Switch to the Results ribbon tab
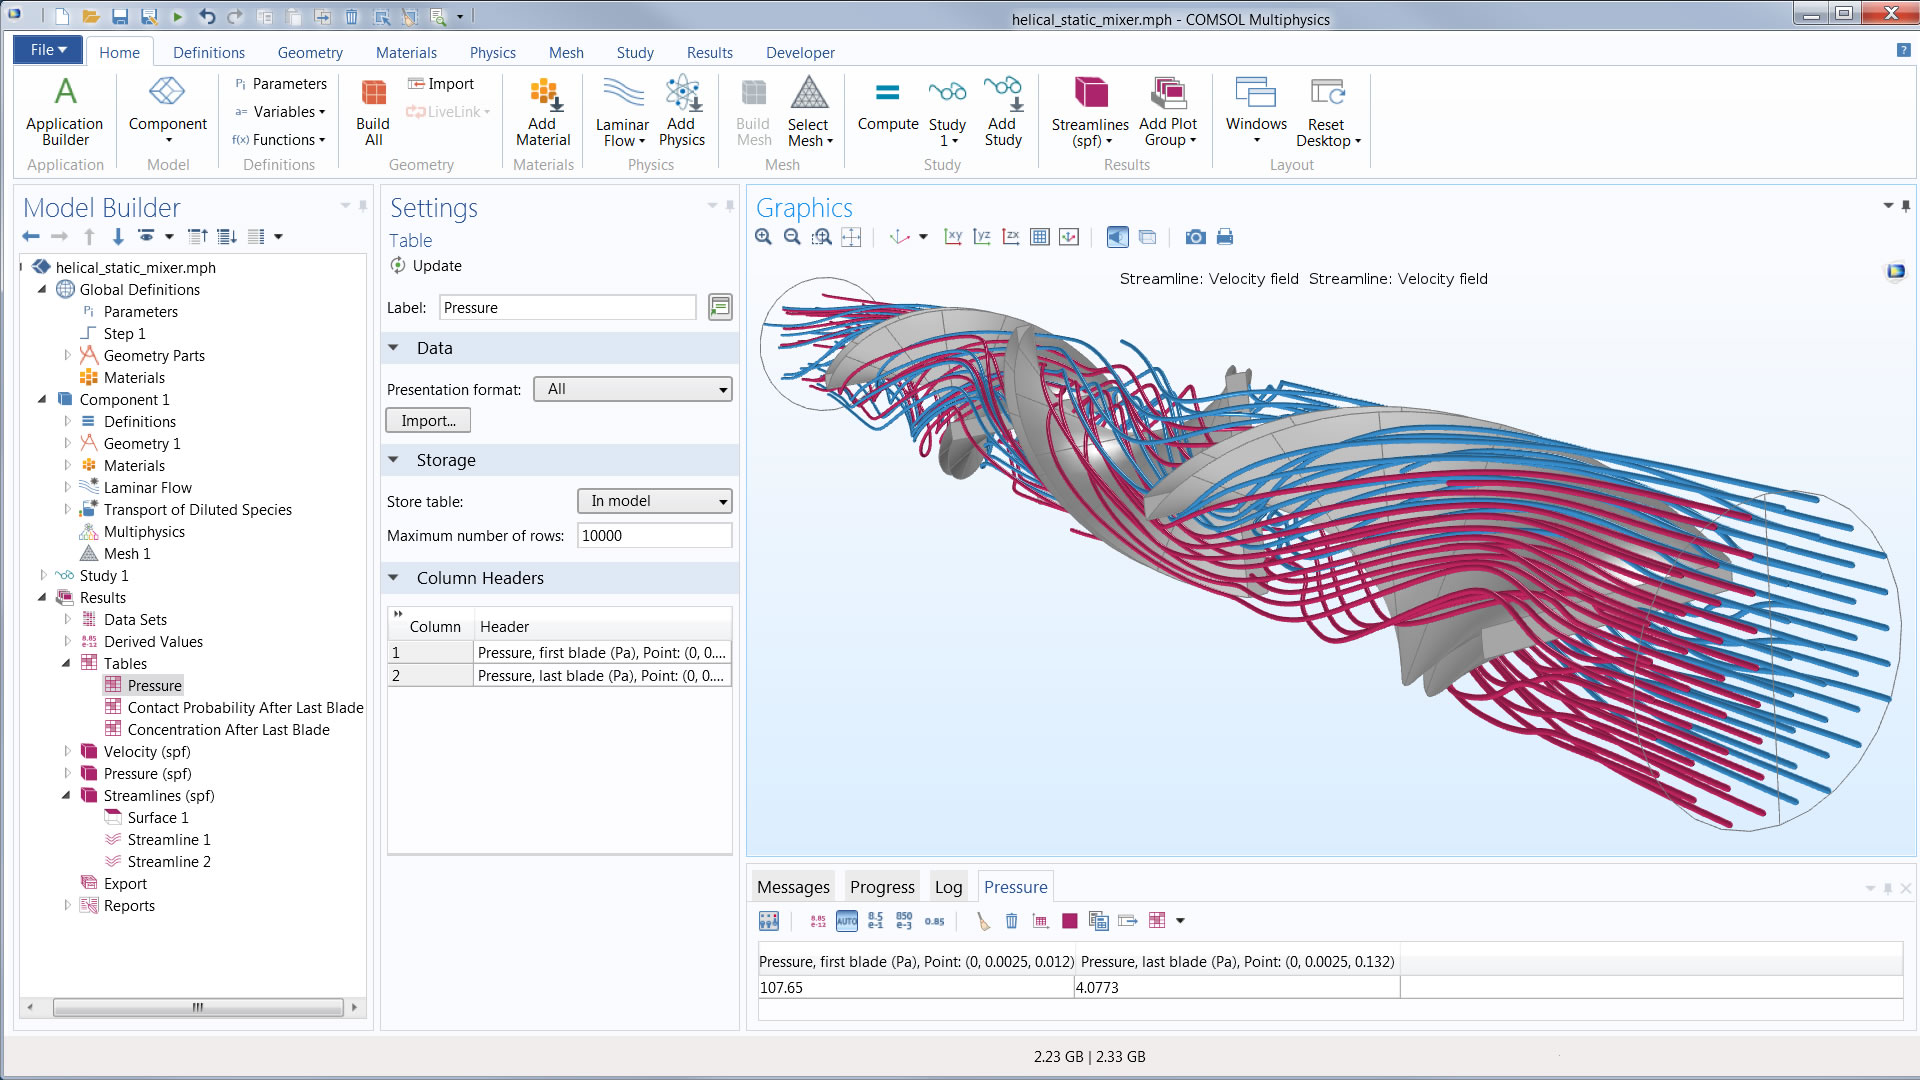This screenshot has height=1080, width=1920. [710, 53]
